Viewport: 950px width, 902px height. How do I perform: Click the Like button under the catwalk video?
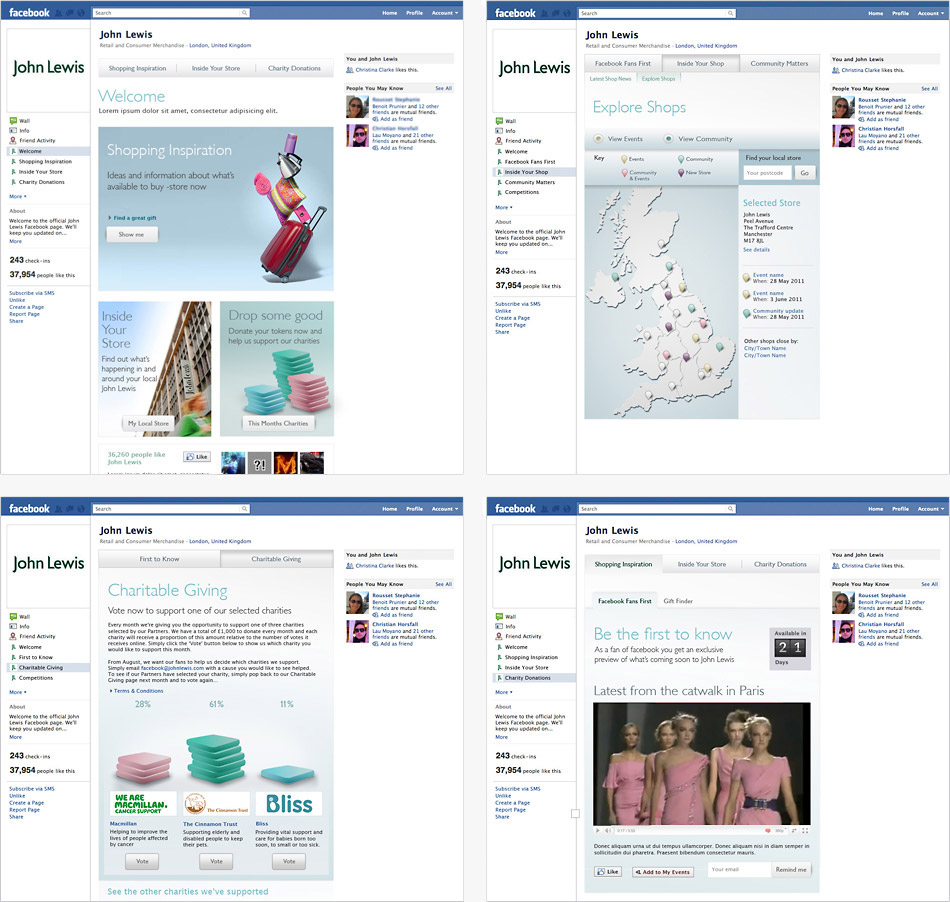[x=608, y=872]
